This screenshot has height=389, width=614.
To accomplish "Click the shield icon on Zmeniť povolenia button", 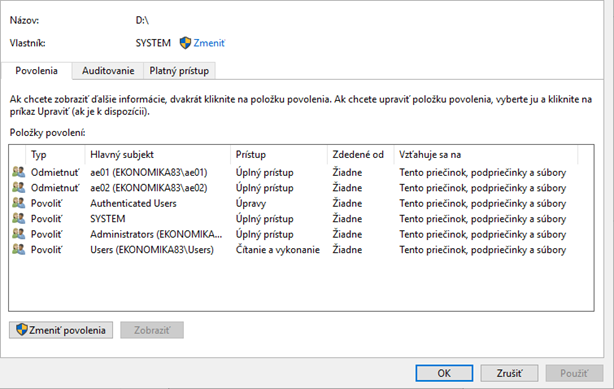I will point(22,329).
